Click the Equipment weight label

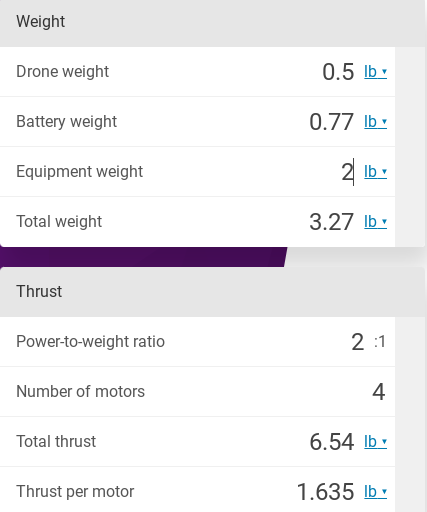point(80,172)
